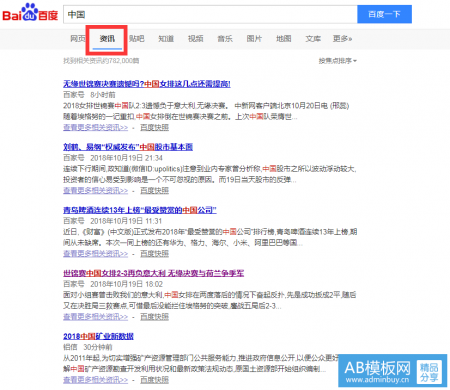
Task: Click the search box containing 中国
Action: point(210,14)
